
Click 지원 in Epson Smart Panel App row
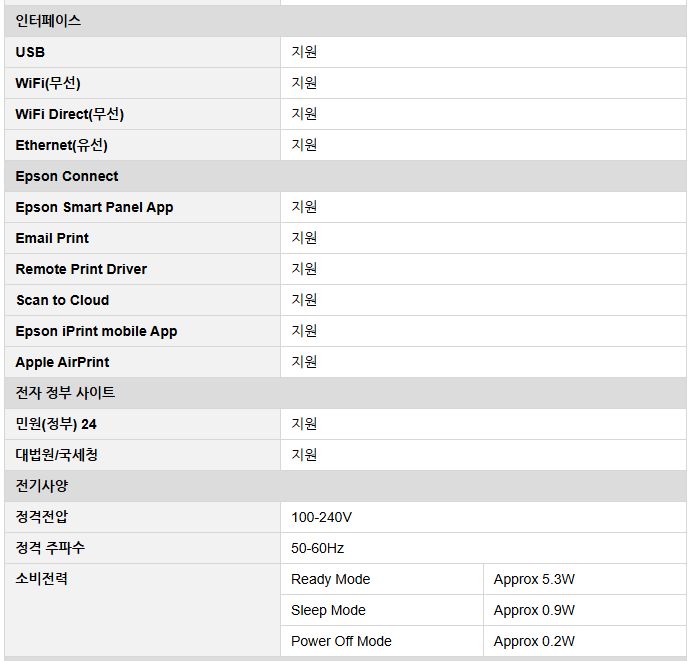(304, 207)
